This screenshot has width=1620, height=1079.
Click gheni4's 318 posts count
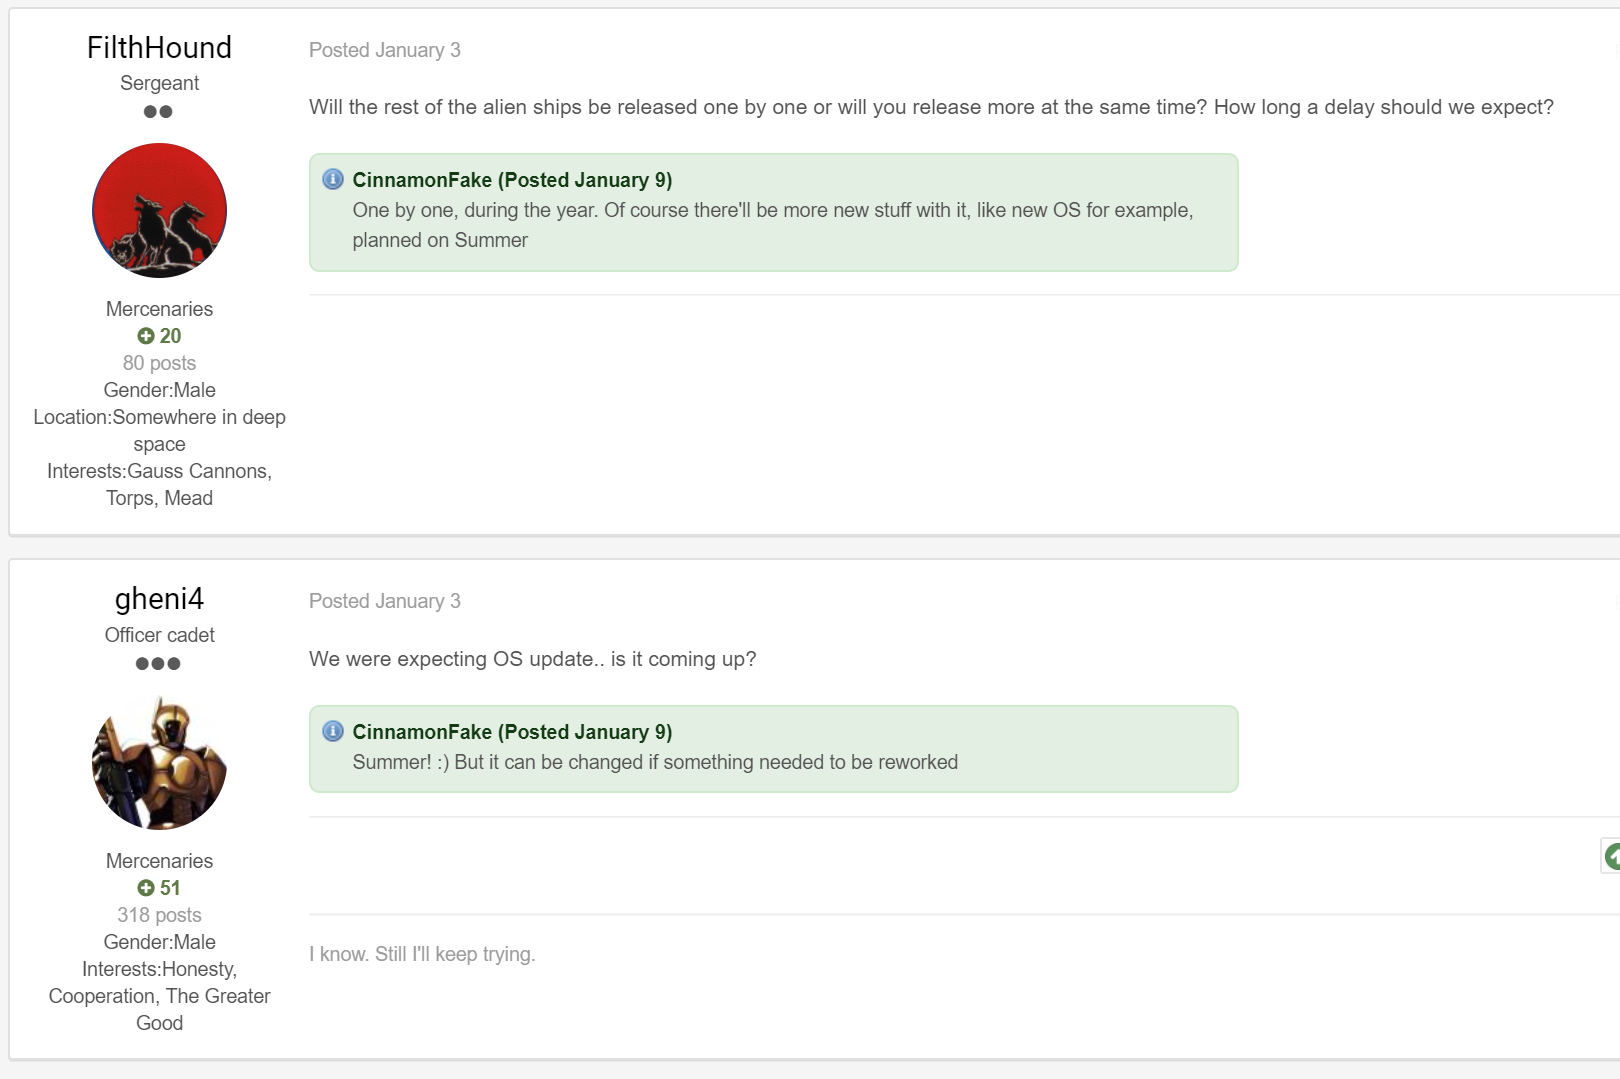(159, 915)
